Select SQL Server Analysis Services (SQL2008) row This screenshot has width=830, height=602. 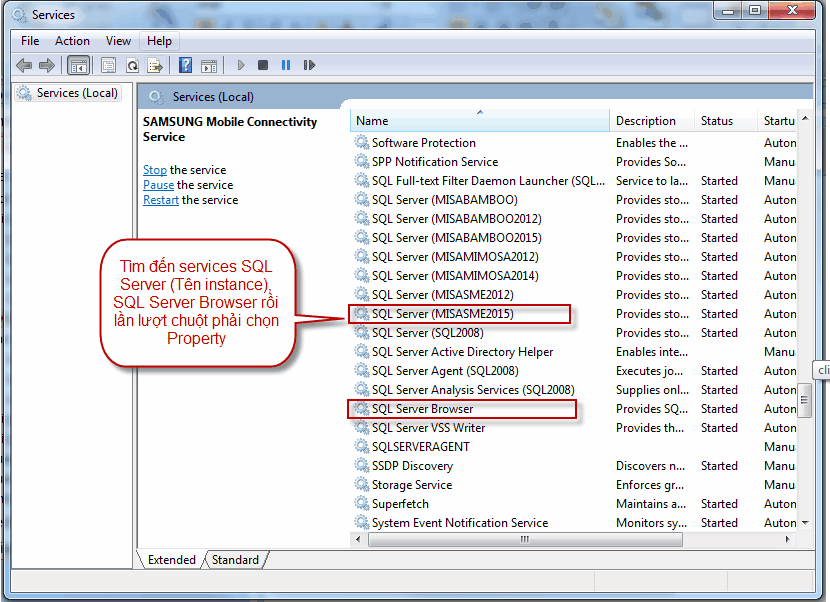[x=574, y=390]
